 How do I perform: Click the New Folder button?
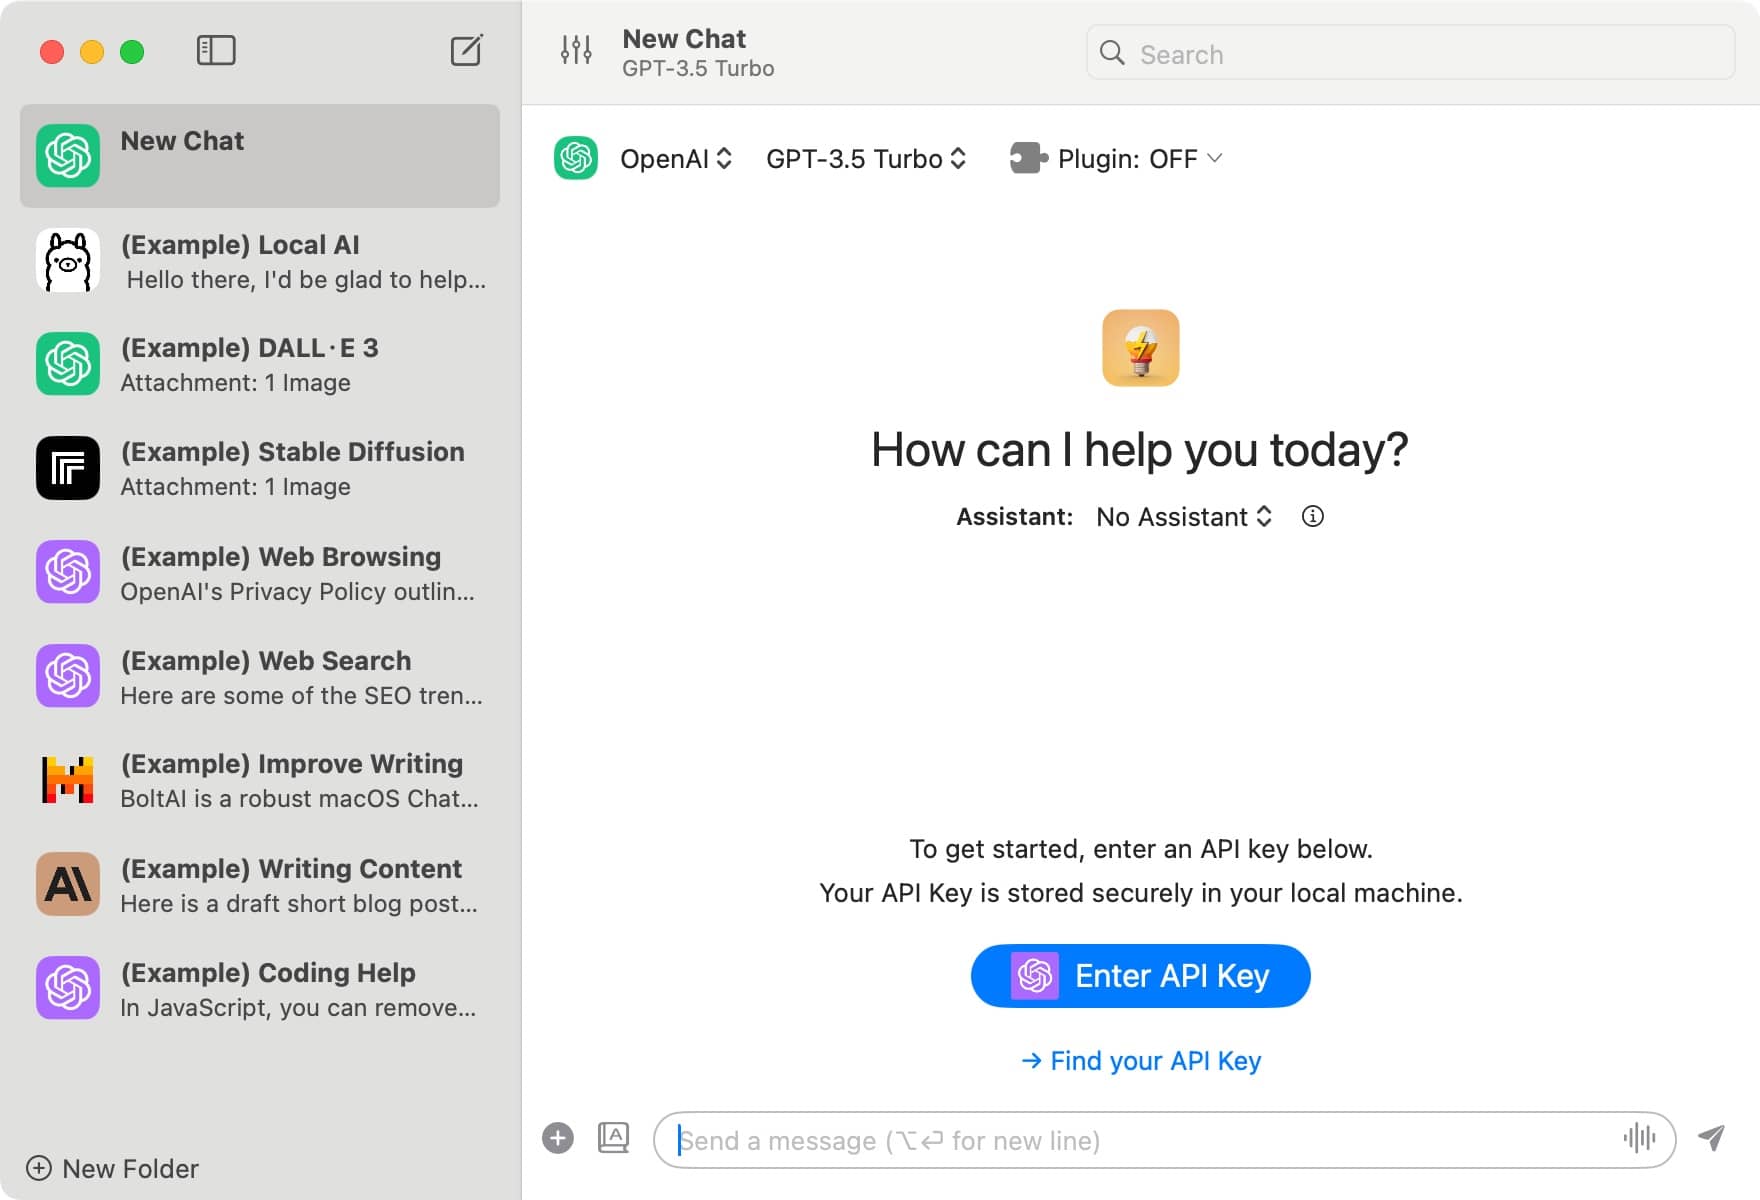click(x=112, y=1168)
